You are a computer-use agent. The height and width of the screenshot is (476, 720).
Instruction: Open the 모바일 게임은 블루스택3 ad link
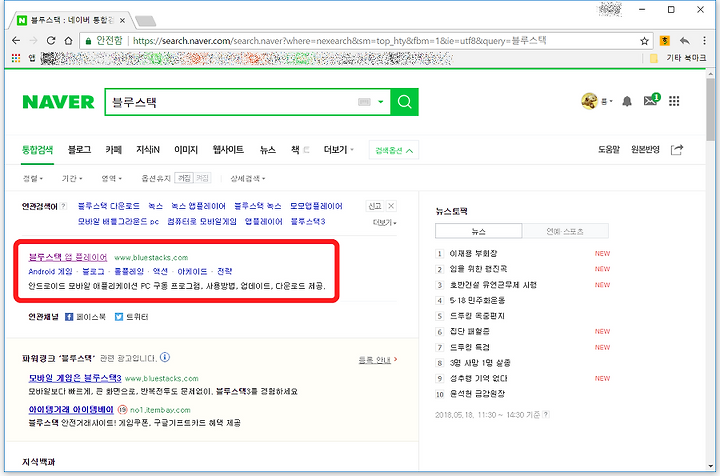[x=75, y=378]
